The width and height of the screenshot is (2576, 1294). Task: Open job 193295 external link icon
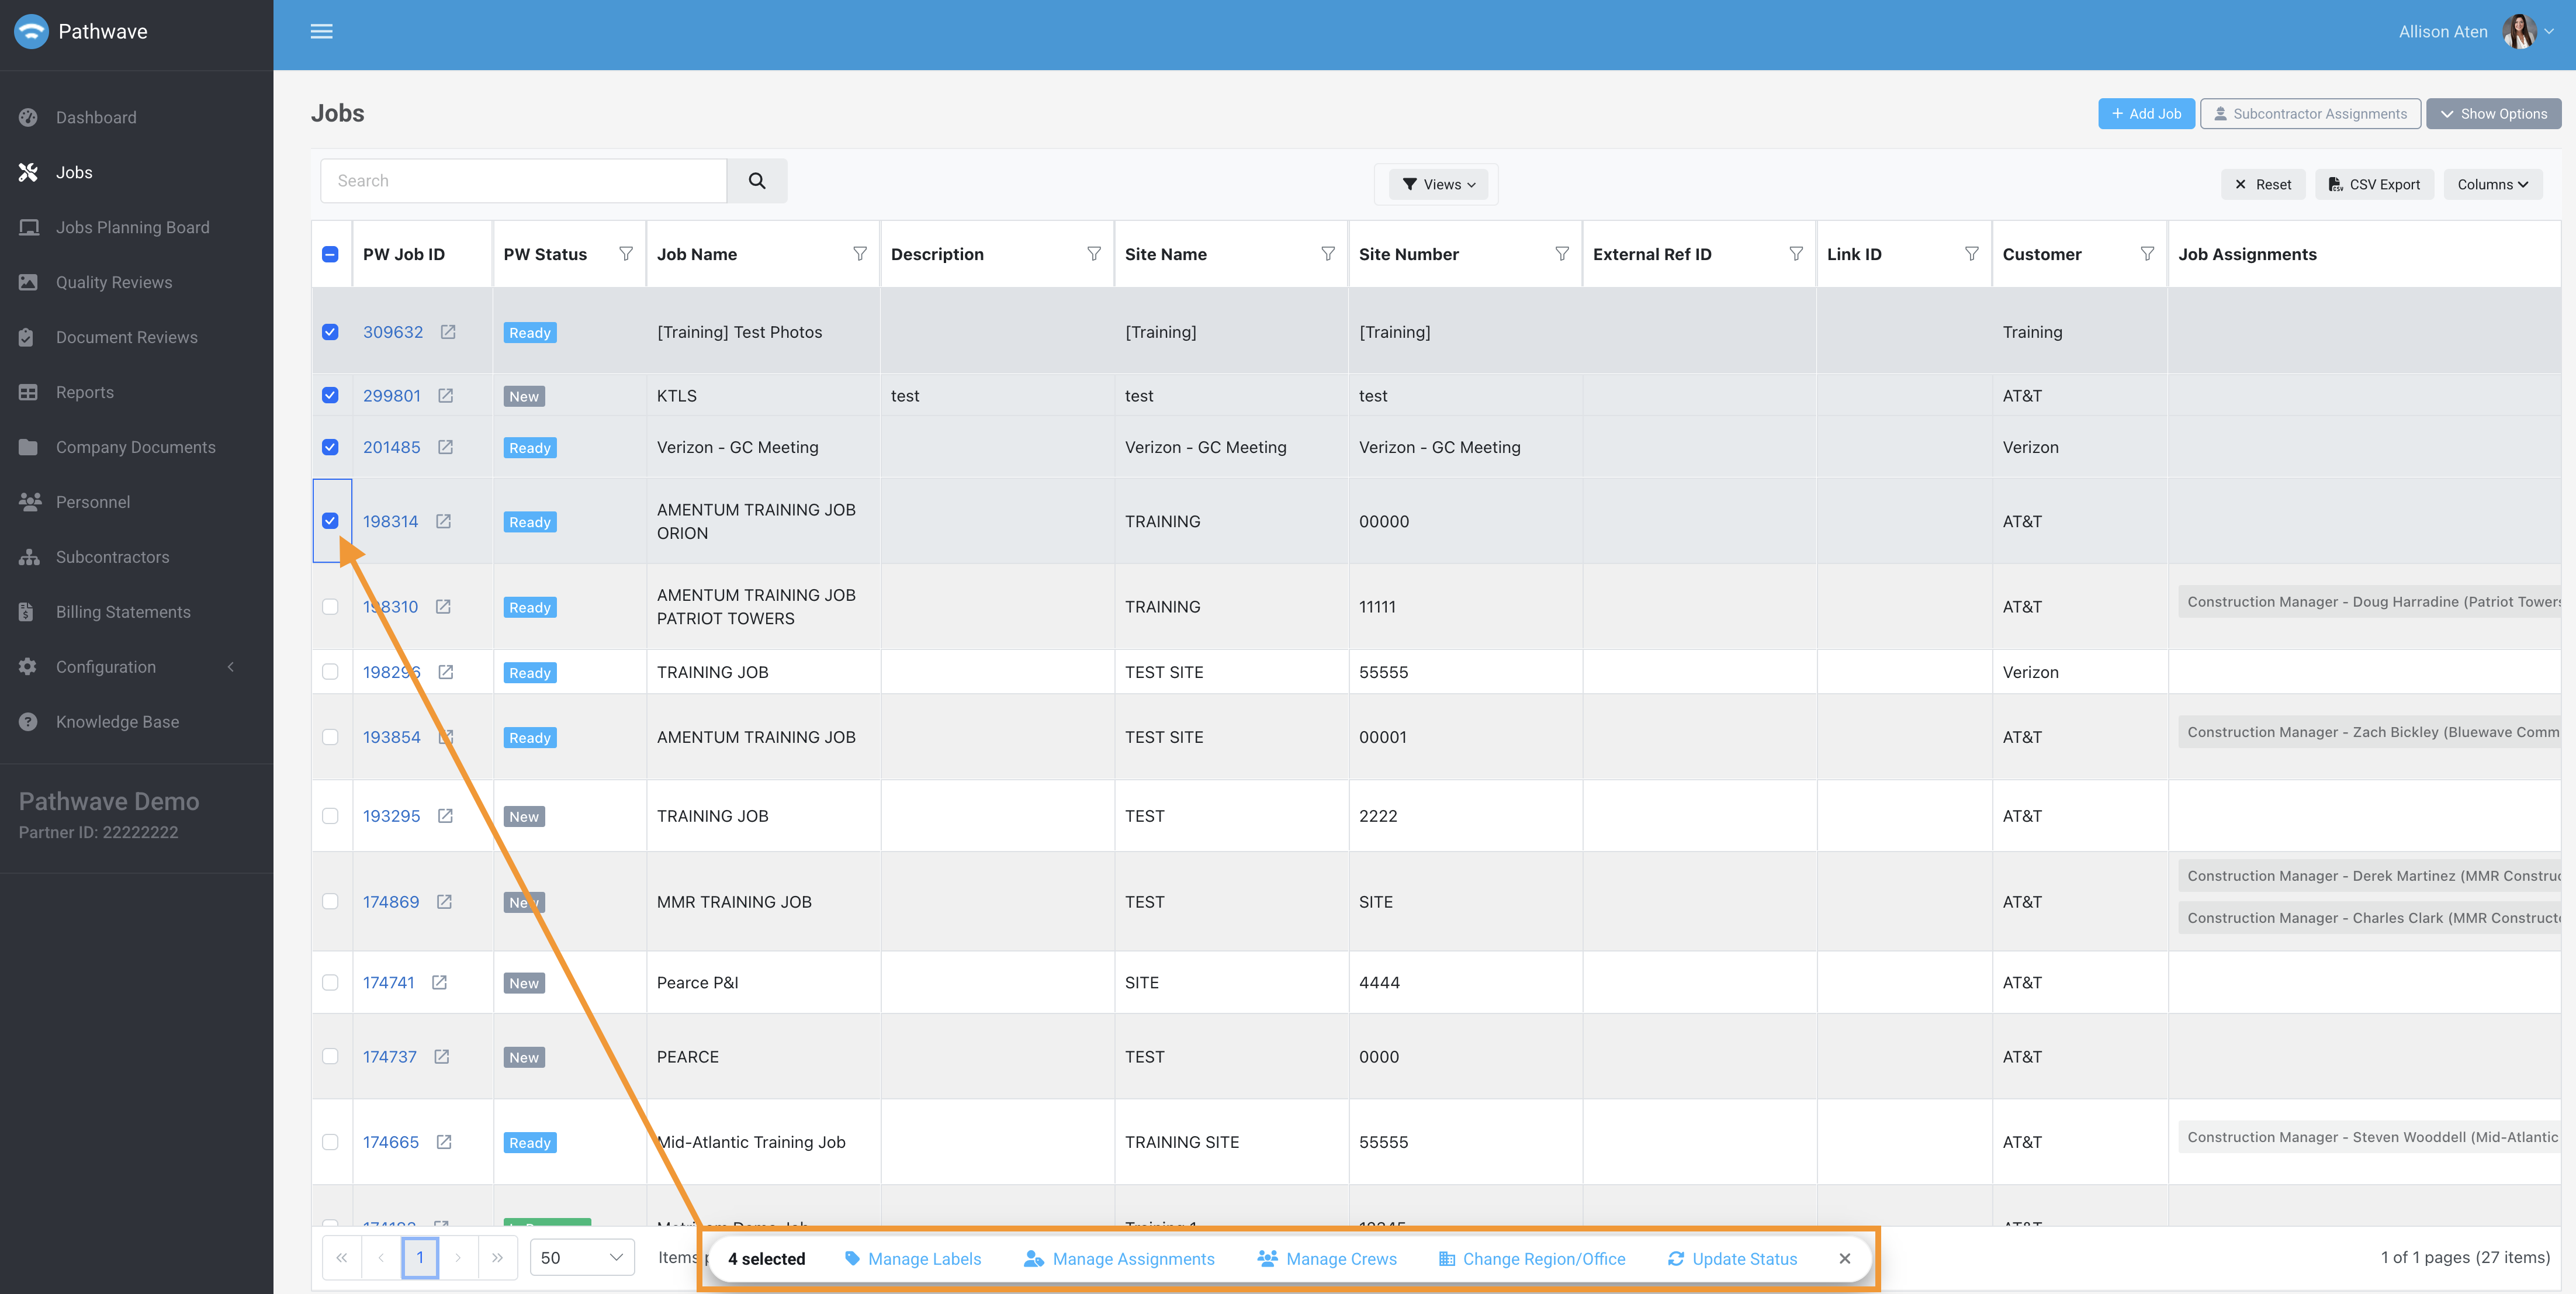click(x=446, y=816)
